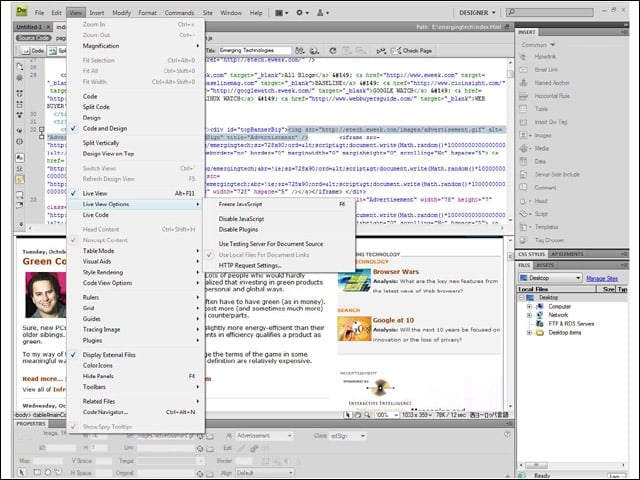Expand the Network tree node

pyautogui.click(x=529, y=315)
